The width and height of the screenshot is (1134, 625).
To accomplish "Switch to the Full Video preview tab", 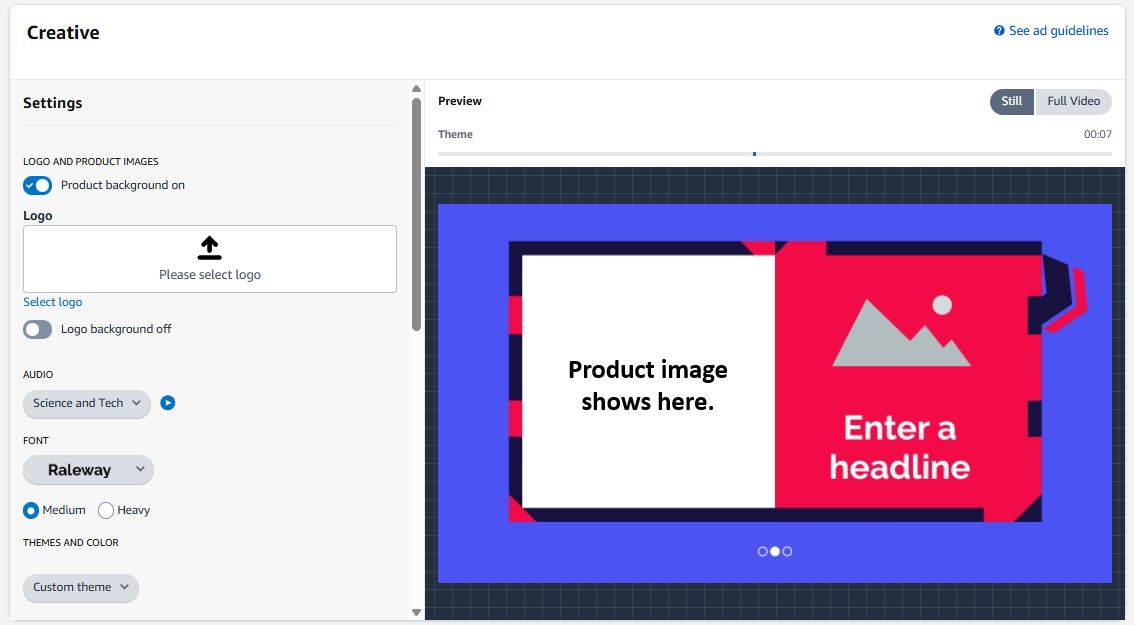I will click(x=1073, y=101).
